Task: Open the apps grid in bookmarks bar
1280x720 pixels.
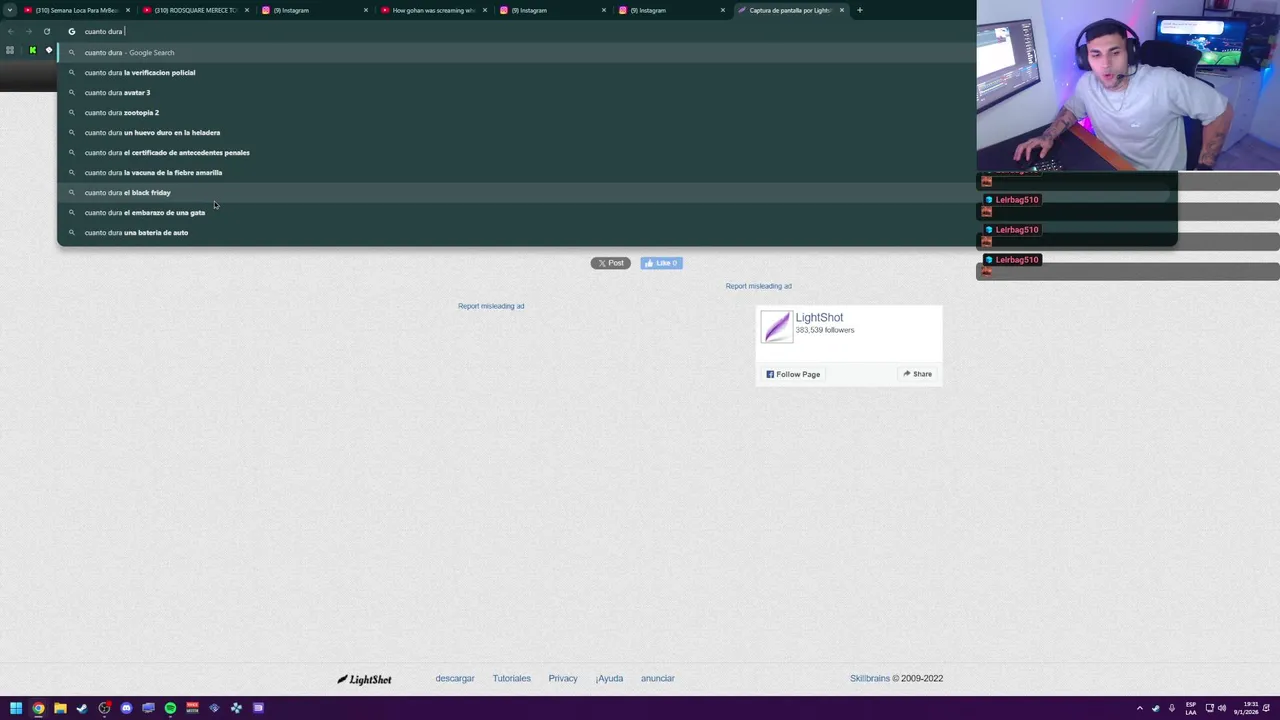Action: click(x=10, y=50)
